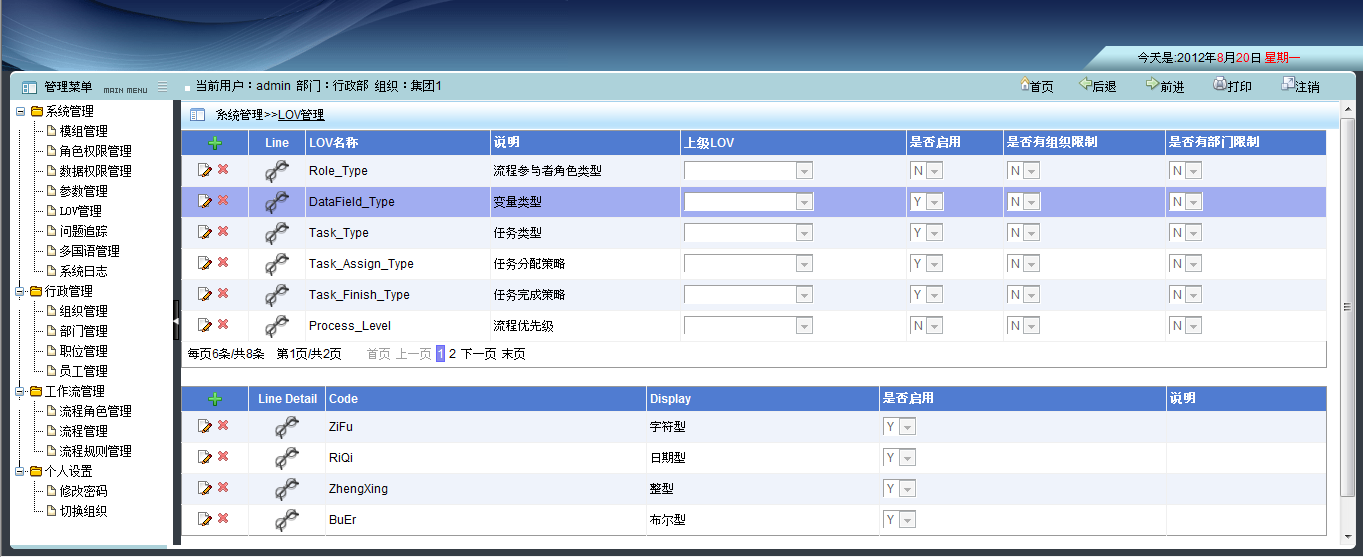
Task: Edit the Task_Type row pencil icon
Action: tap(205, 232)
